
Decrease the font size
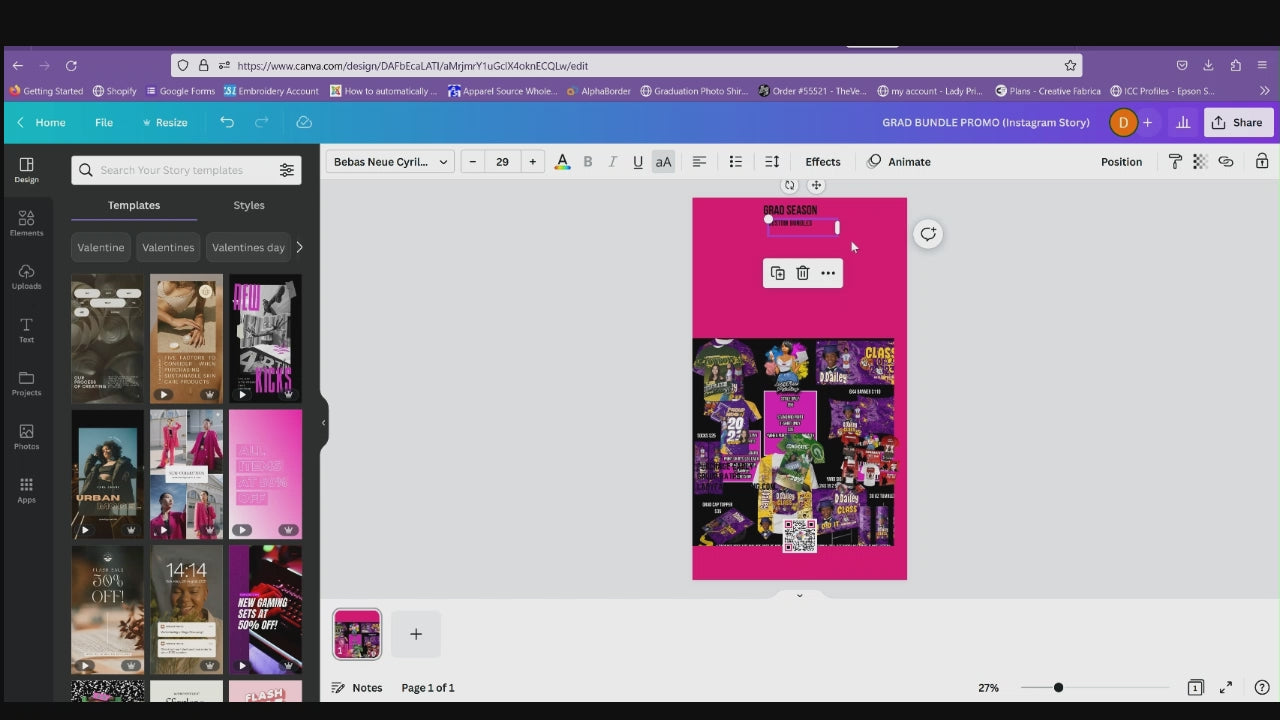tap(473, 162)
